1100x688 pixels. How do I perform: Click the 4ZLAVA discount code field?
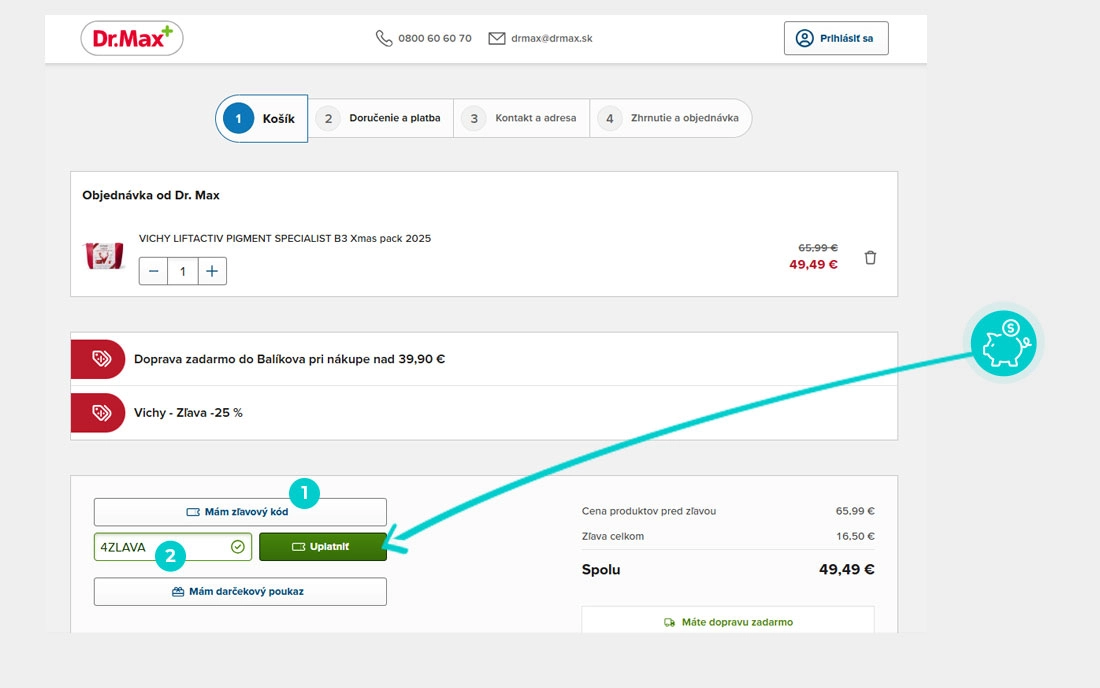click(173, 547)
